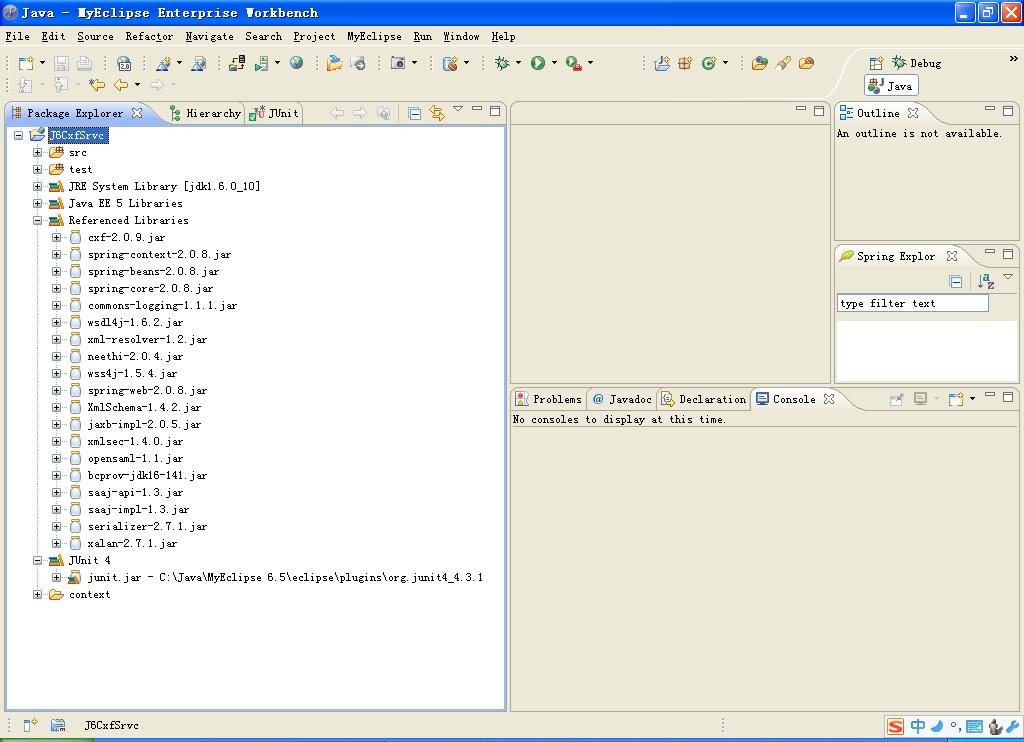Select the context folder in tree

click(x=89, y=595)
